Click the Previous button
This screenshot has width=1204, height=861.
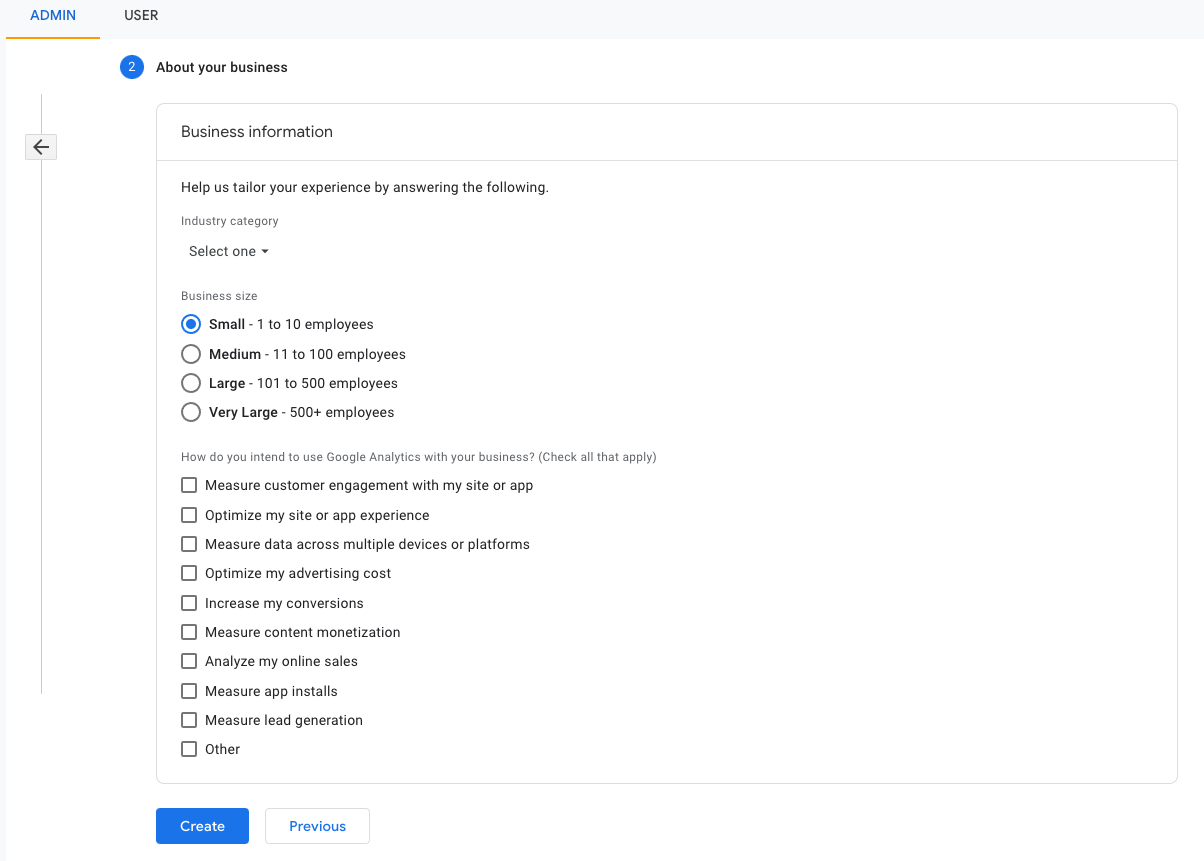point(317,826)
